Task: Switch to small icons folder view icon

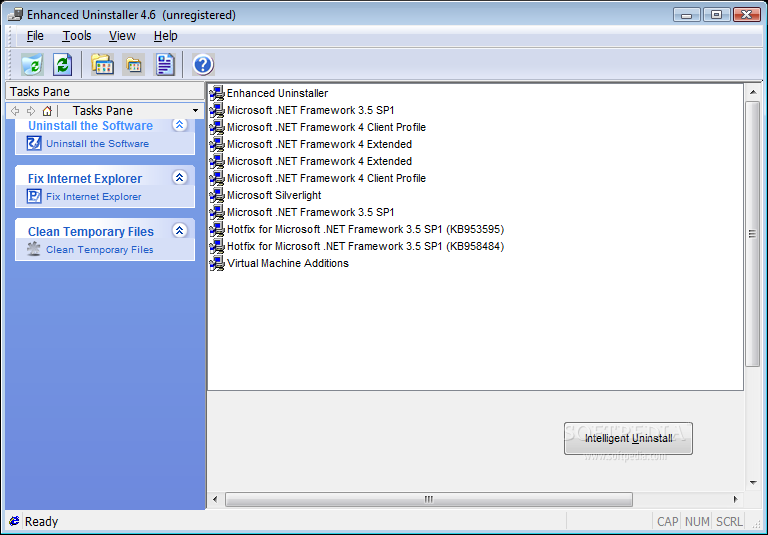Action: [x=134, y=65]
